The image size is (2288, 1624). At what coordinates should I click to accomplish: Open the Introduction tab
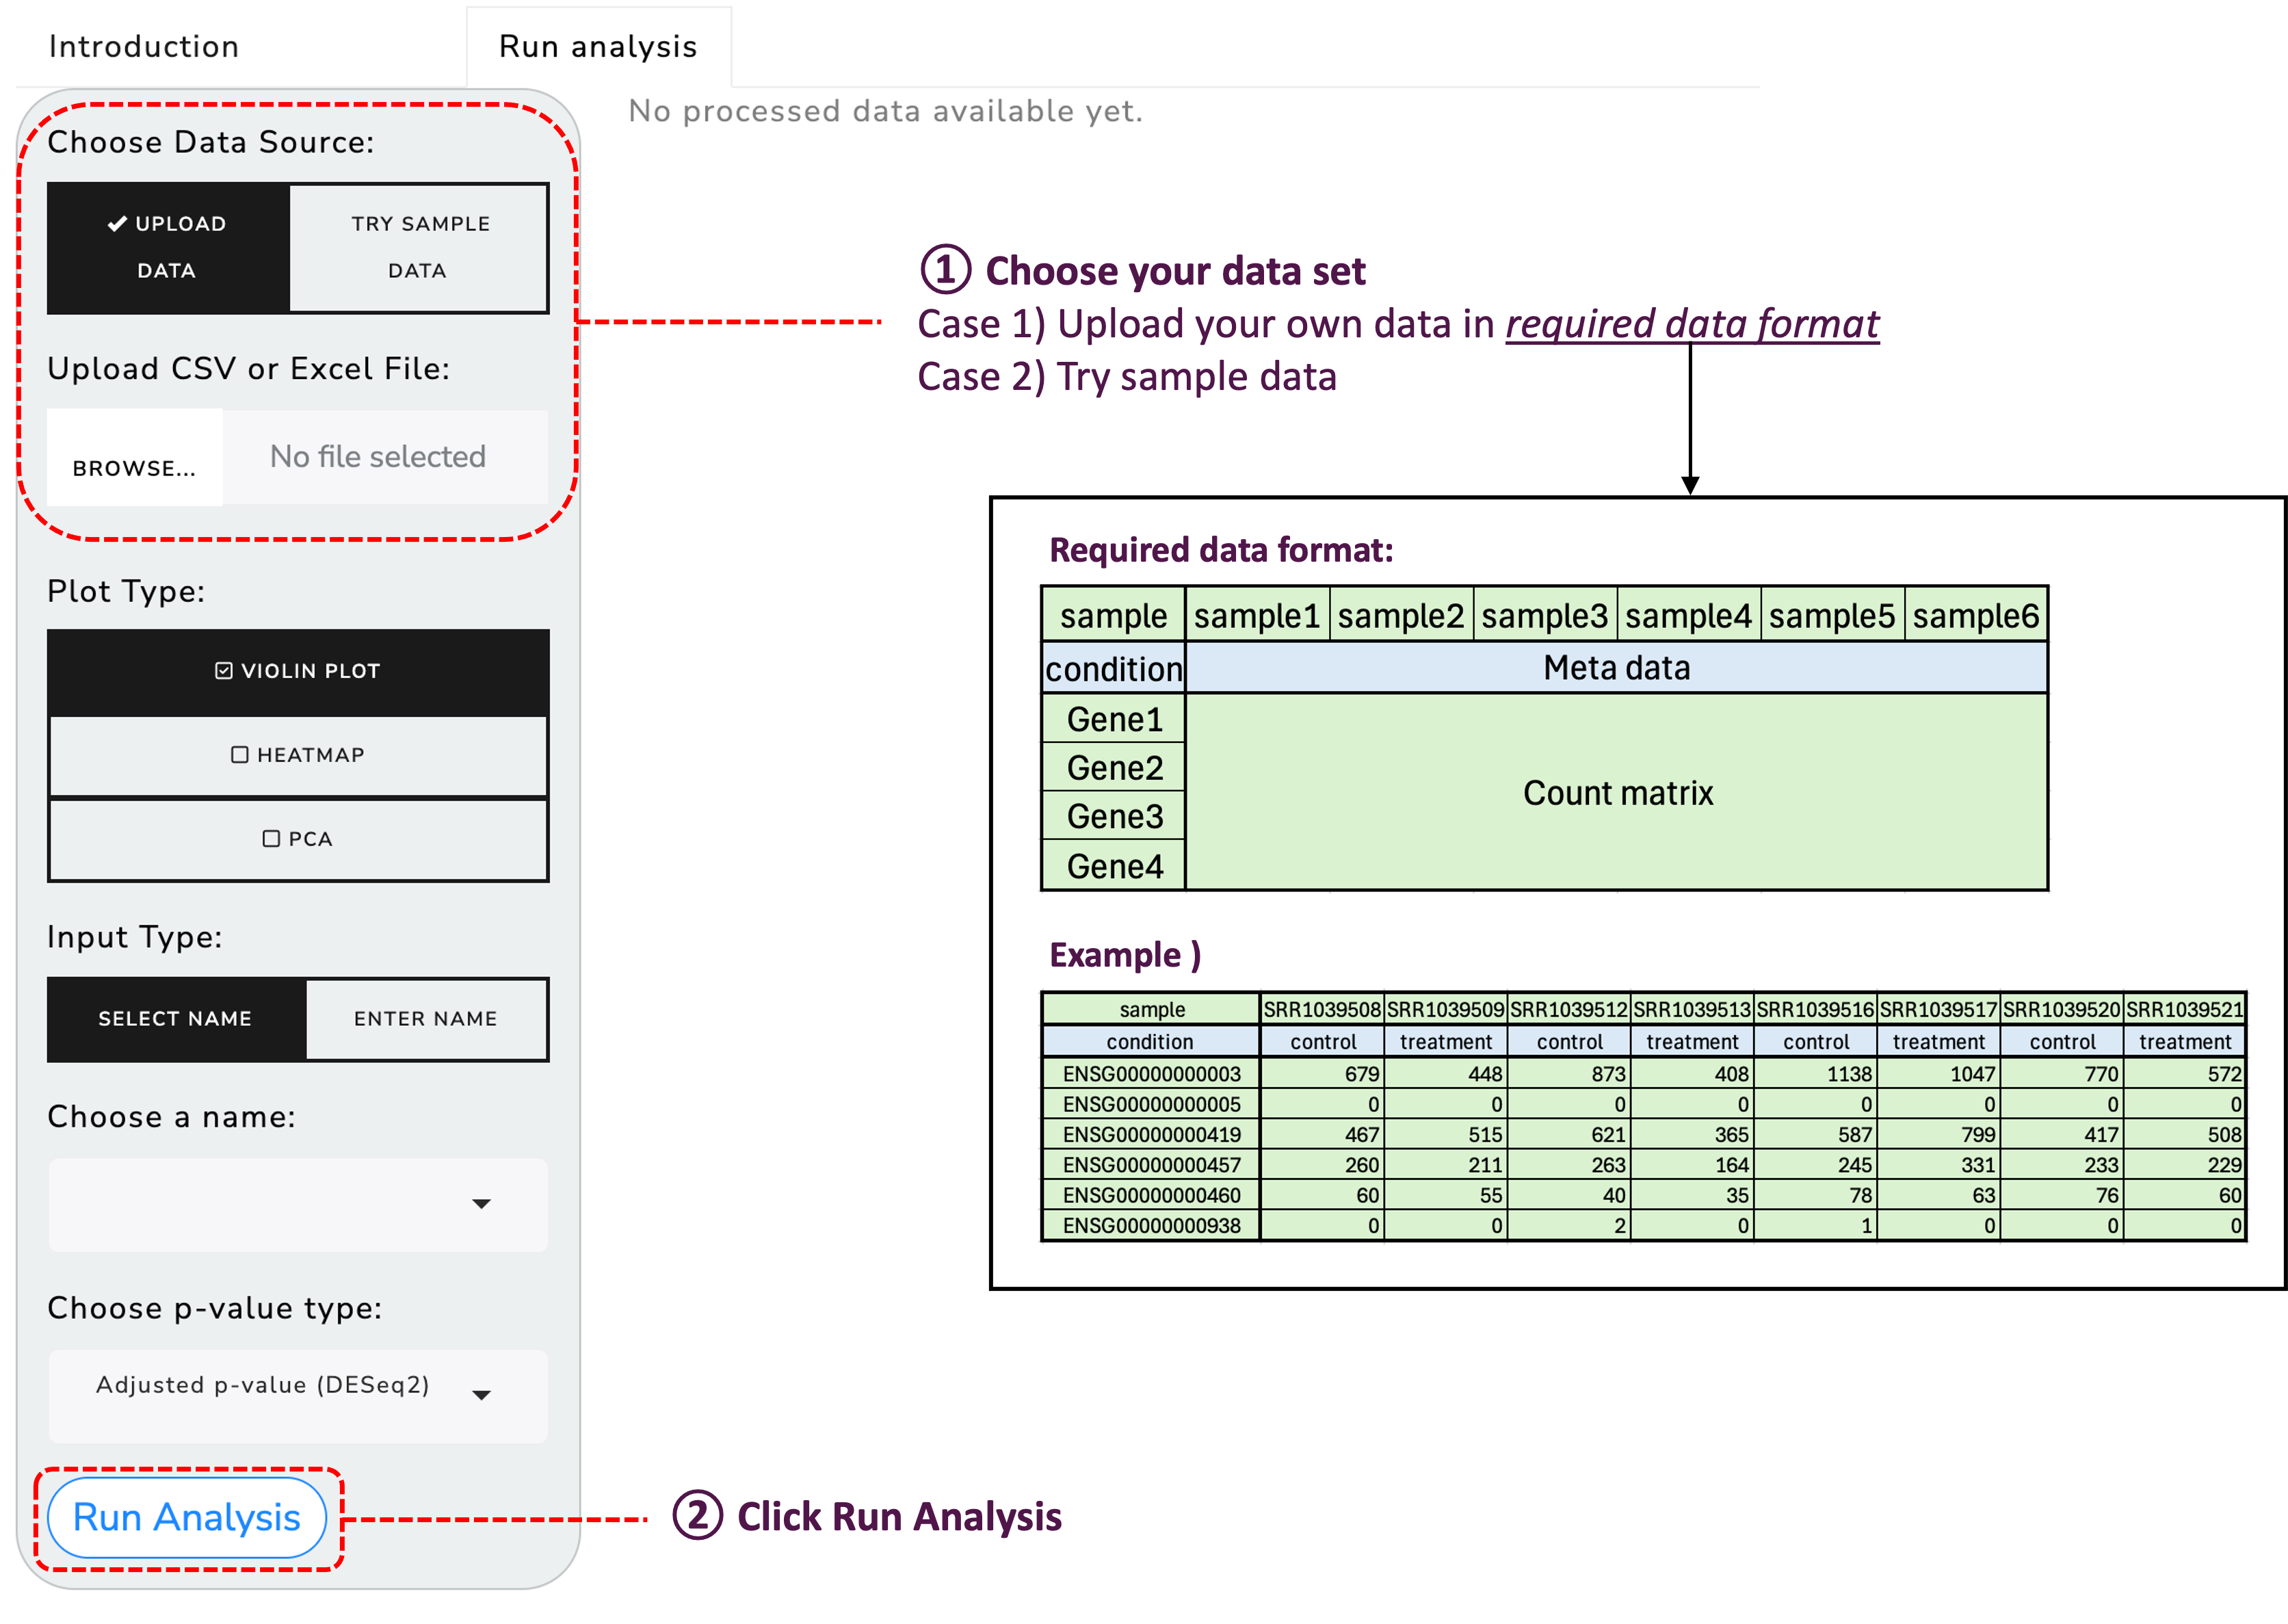(x=144, y=47)
